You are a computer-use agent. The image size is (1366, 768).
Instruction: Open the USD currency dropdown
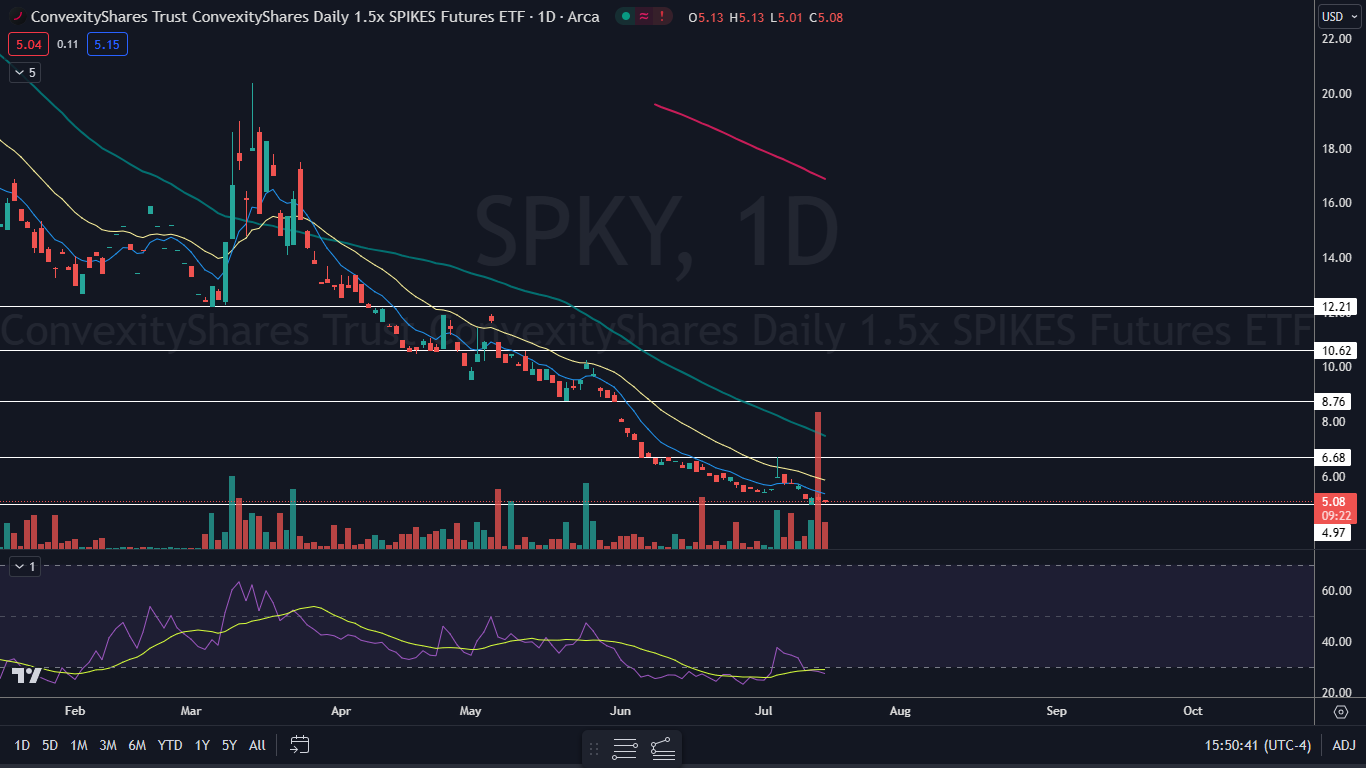pos(1337,16)
